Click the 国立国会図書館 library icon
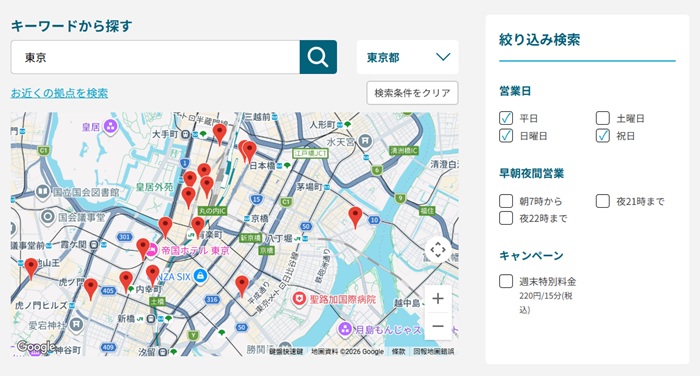This screenshot has height=376, width=700. click(x=42, y=192)
